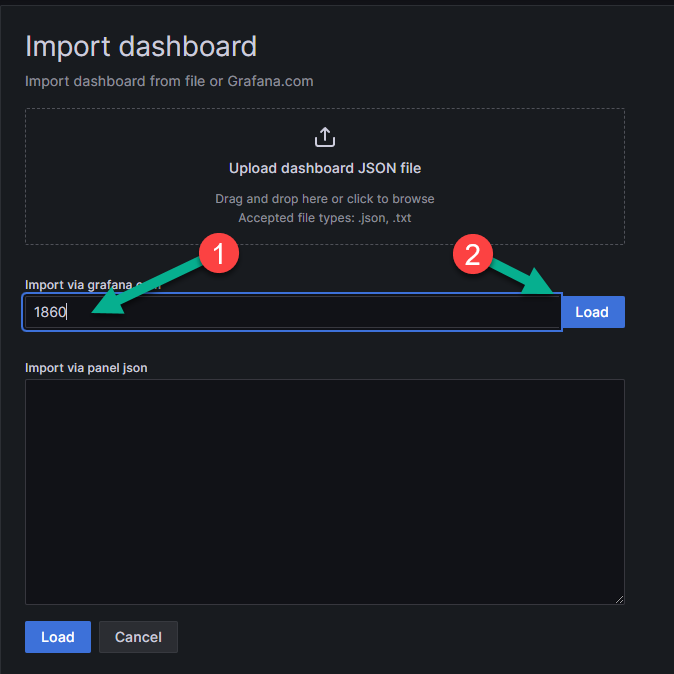Click the "Import dashboard from file or Grafana.com" subtitle
This screenshot has width=674, height=674.
[169, 81]
